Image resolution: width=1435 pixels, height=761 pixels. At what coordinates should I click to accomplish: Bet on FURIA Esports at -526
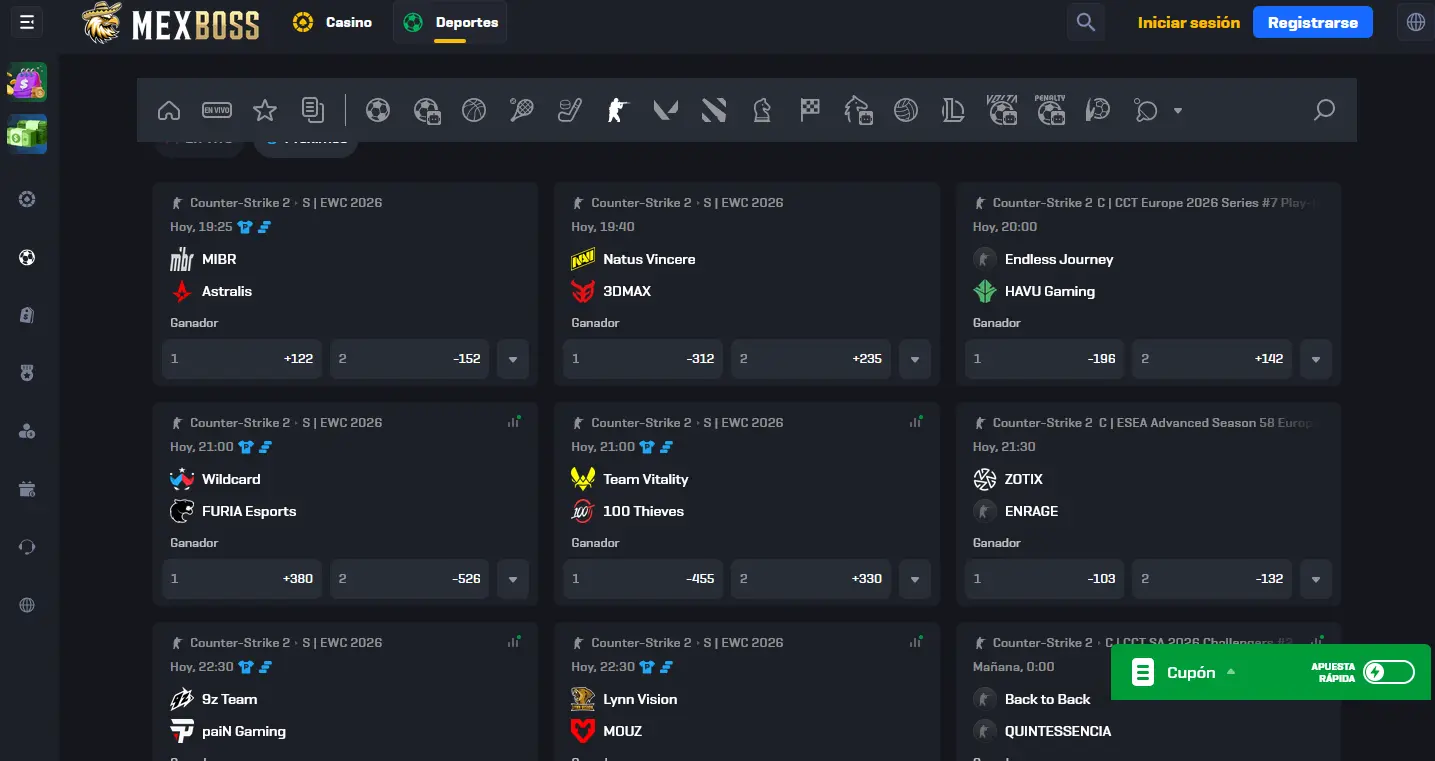410,579
